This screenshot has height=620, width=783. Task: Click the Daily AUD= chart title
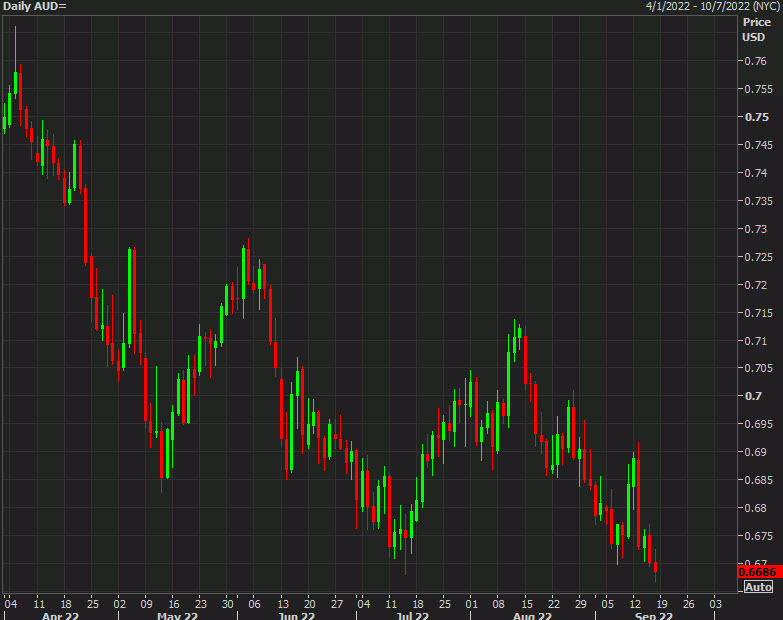34,6
